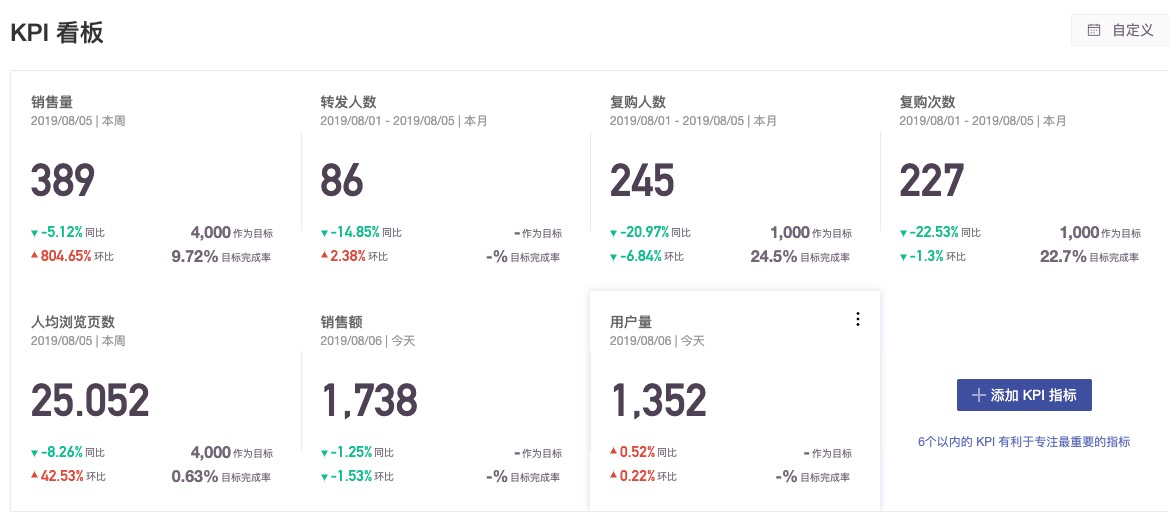
Task: Click the 227 value under 复购次数
Action: coord(931,181)
